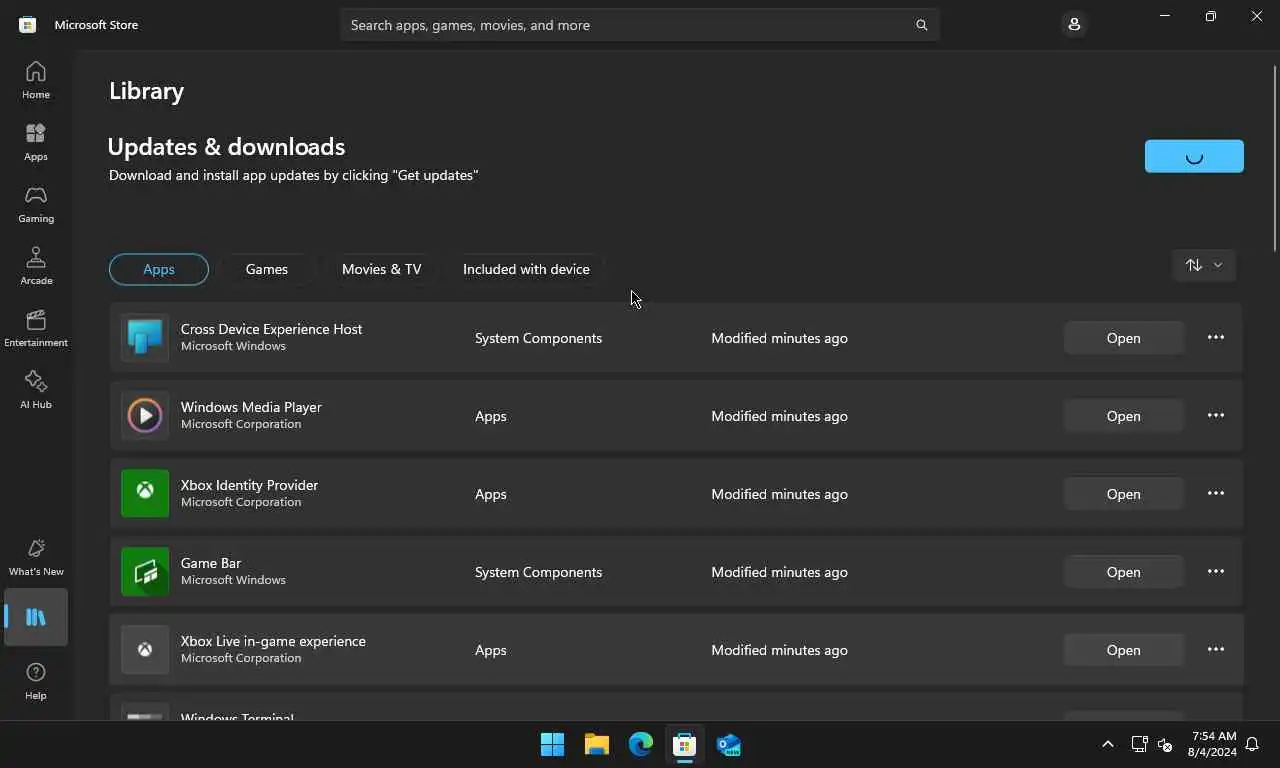Click the Xbox Identity Provider name text
Screen dimensions: 1280x768
[249, 485]
